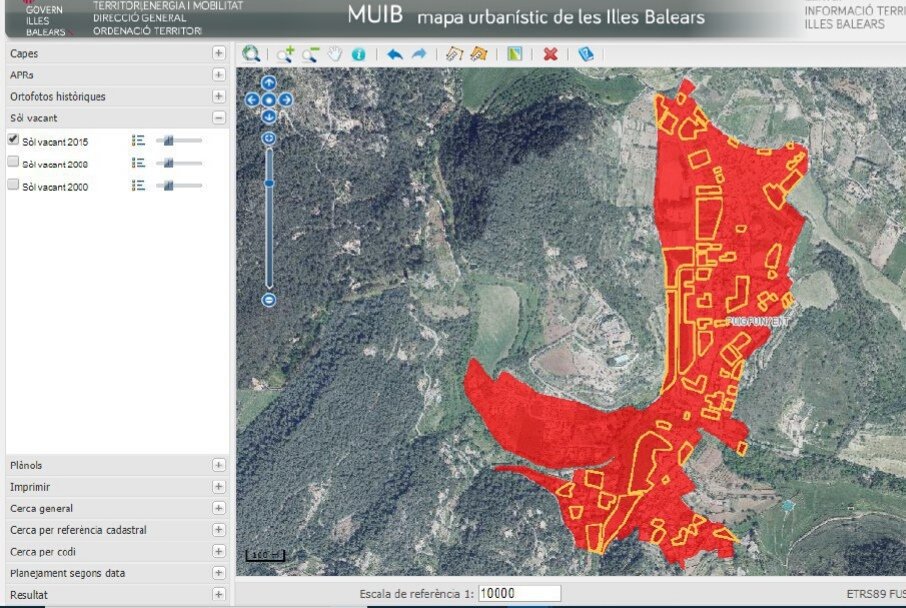
Task: Click the center button of pan control
Action: click(x=269, y=99)
